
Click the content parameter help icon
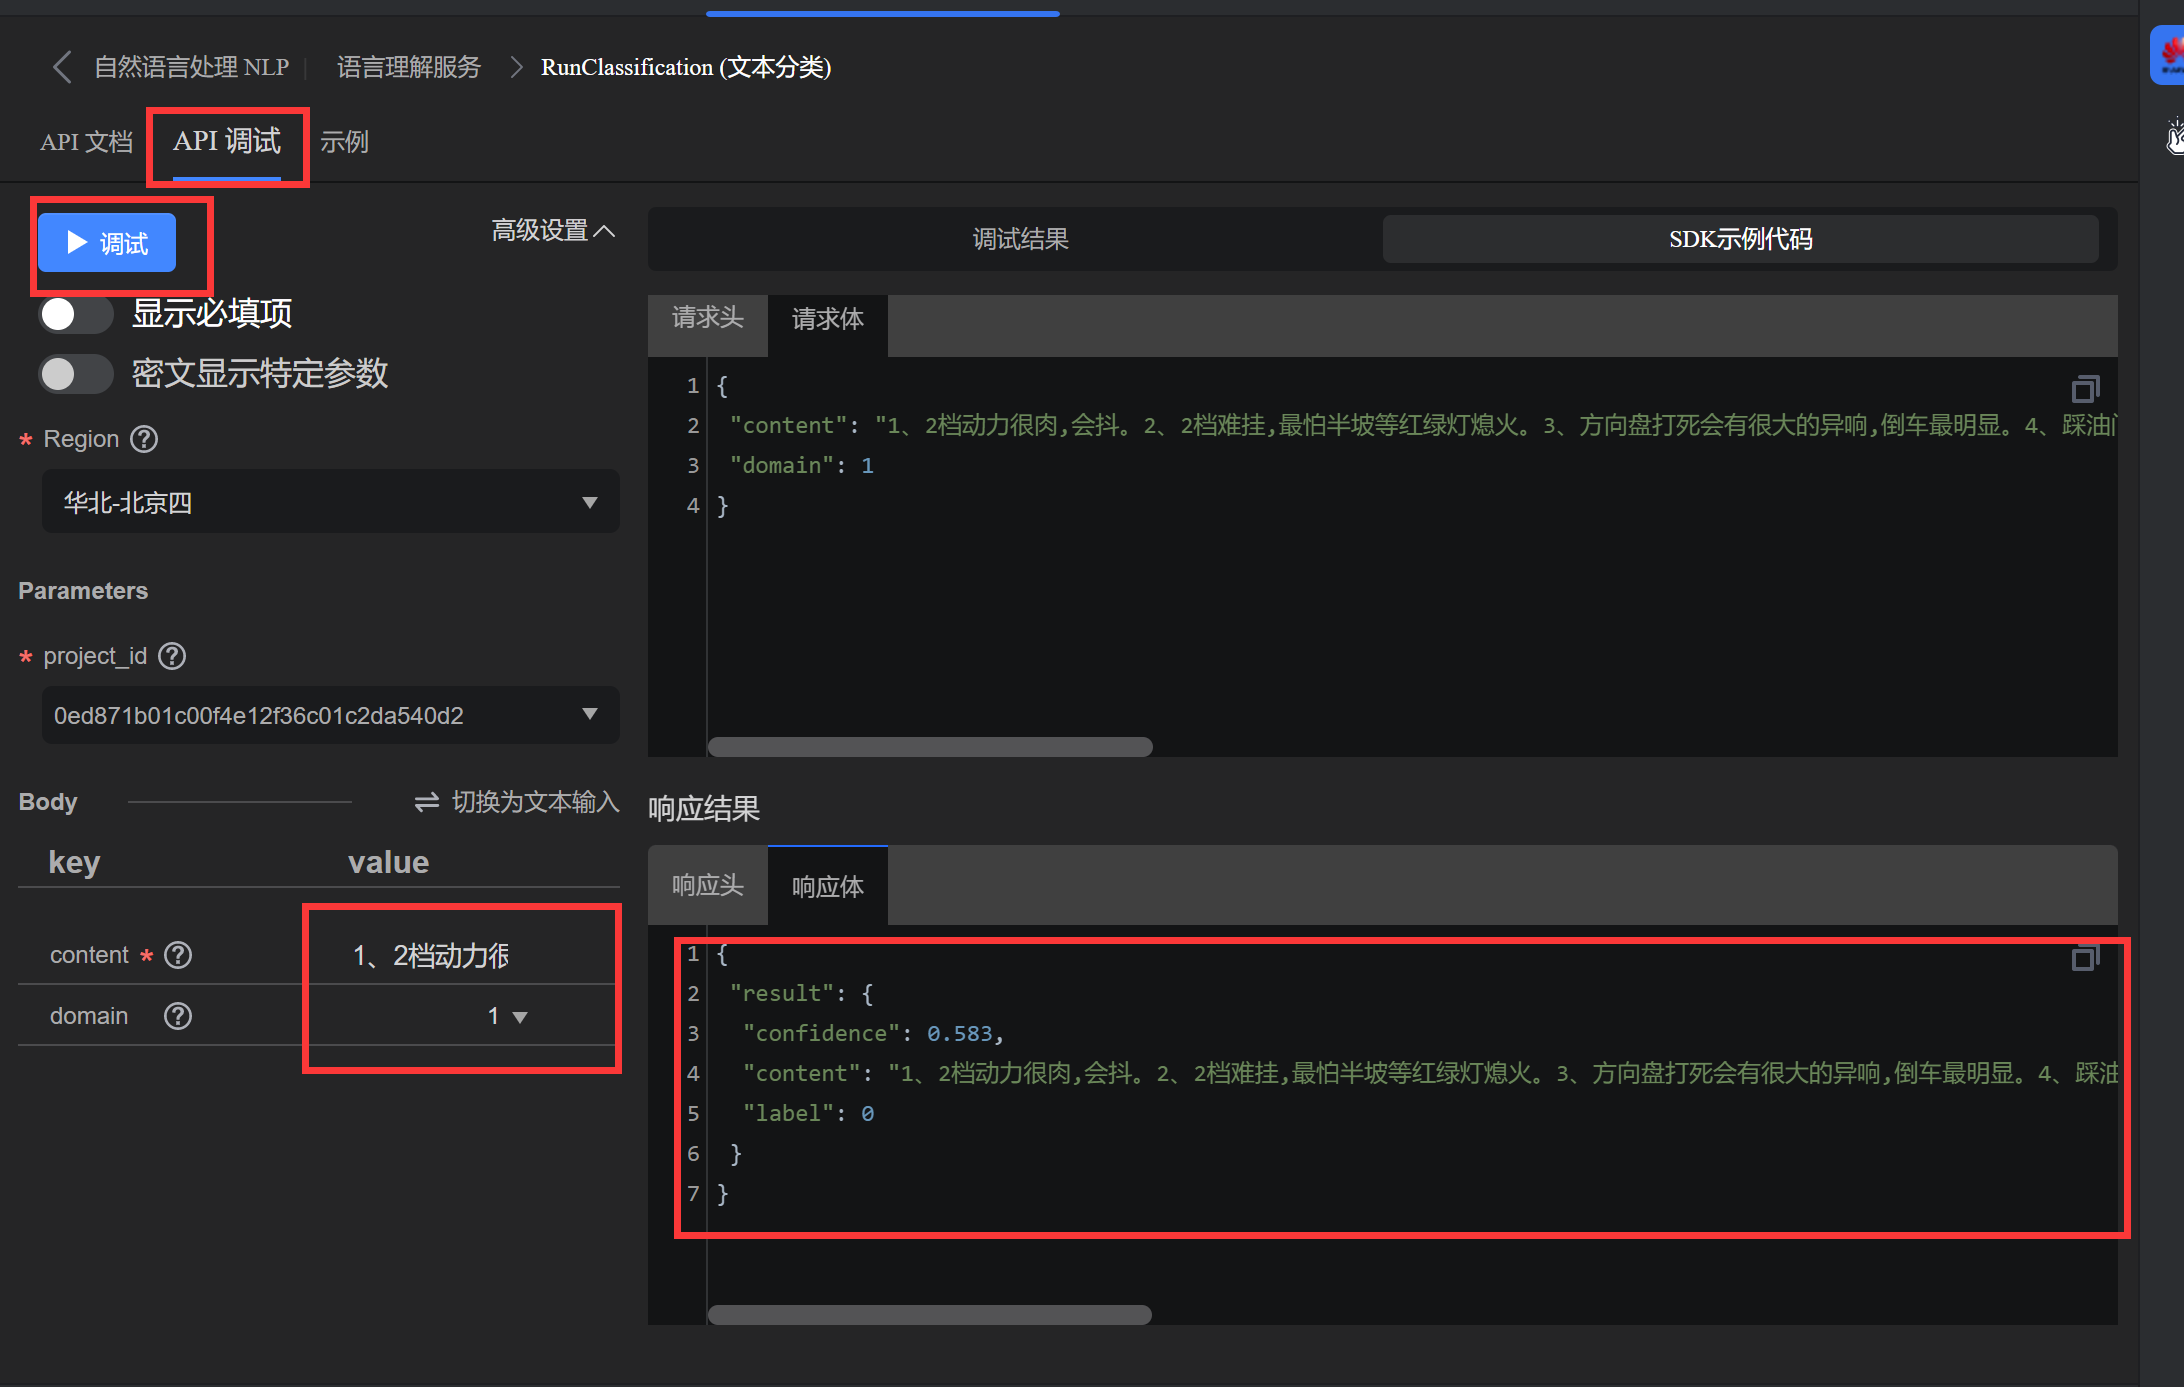click(x=178, y=955)
